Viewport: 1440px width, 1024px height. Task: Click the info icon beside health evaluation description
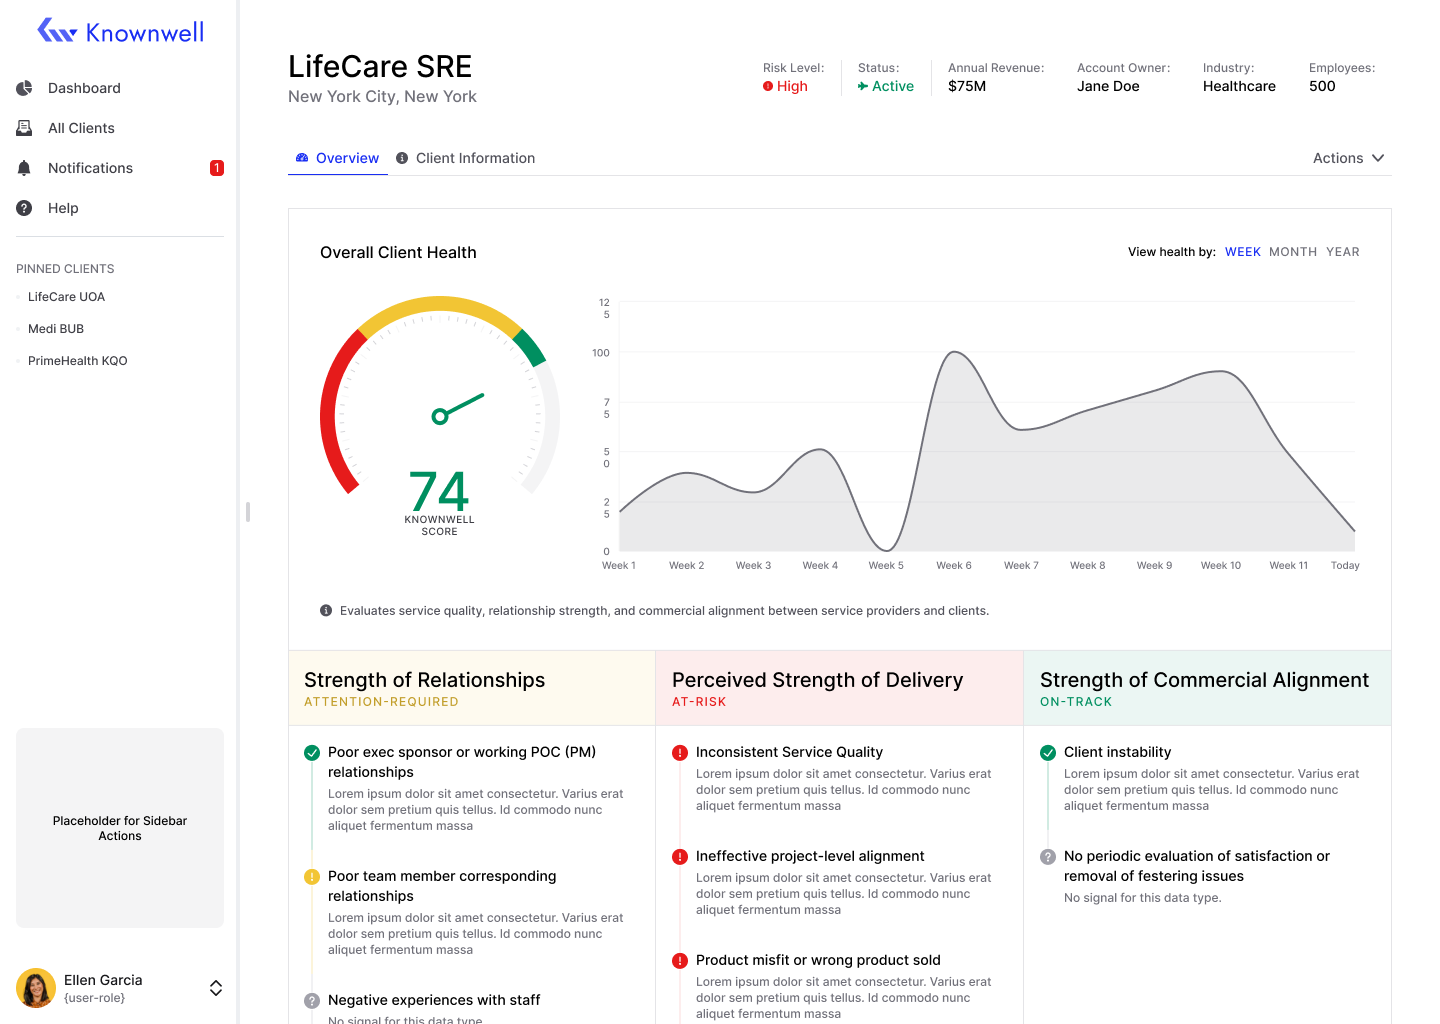click(x=326, y=610)
